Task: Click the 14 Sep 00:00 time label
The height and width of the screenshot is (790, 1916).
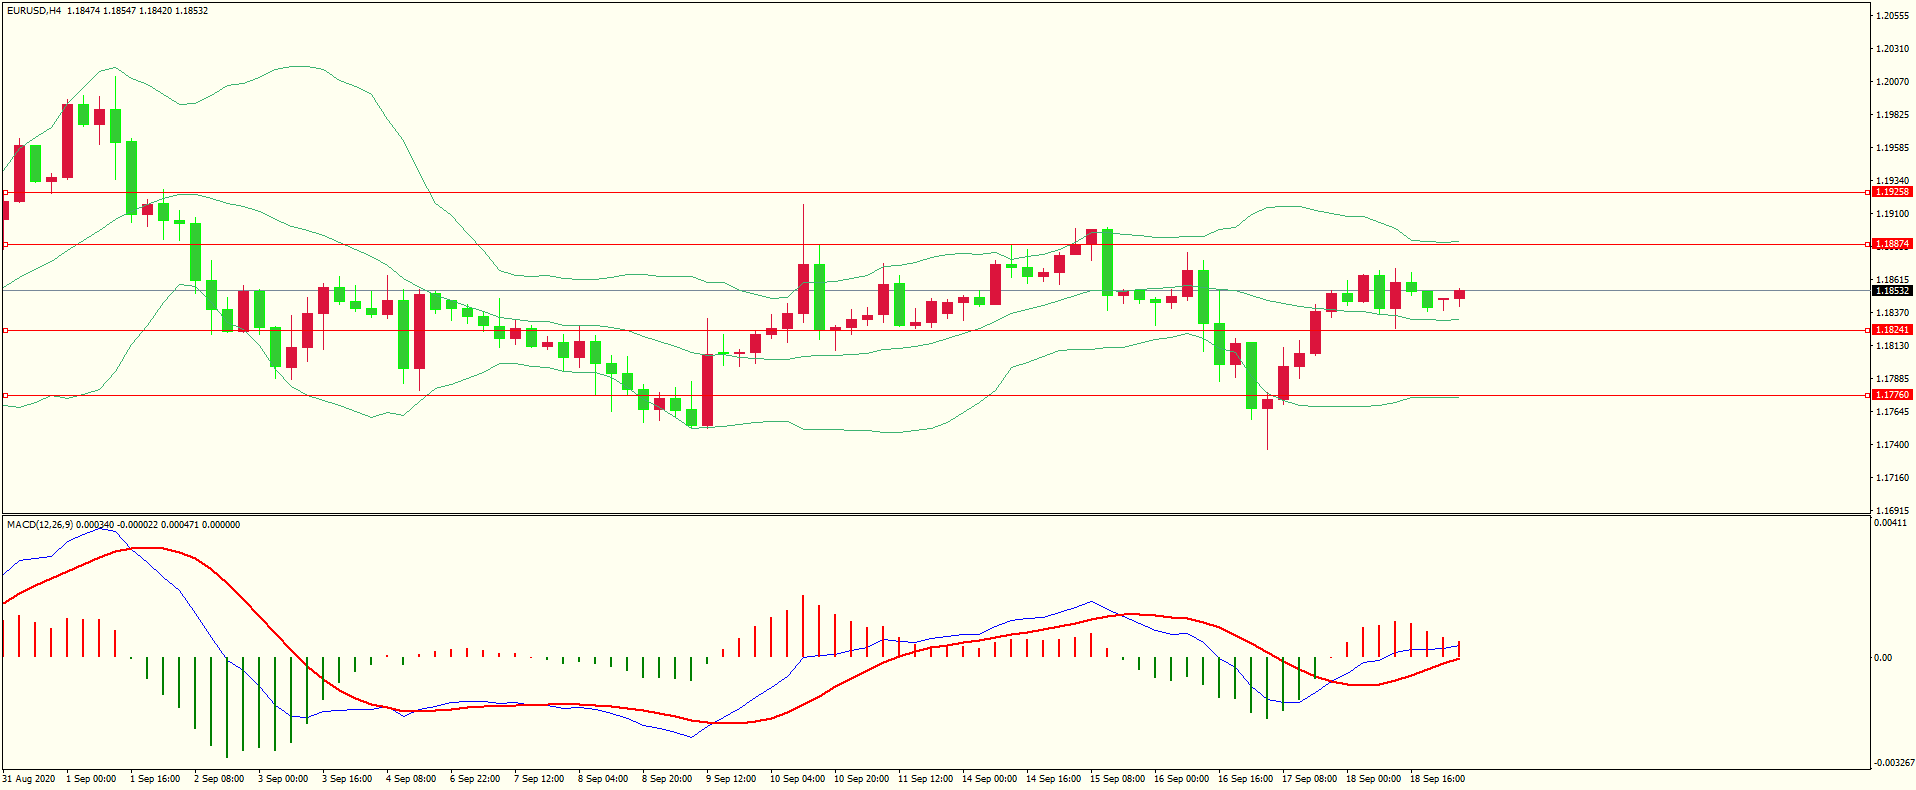Action: coord(989,779)
